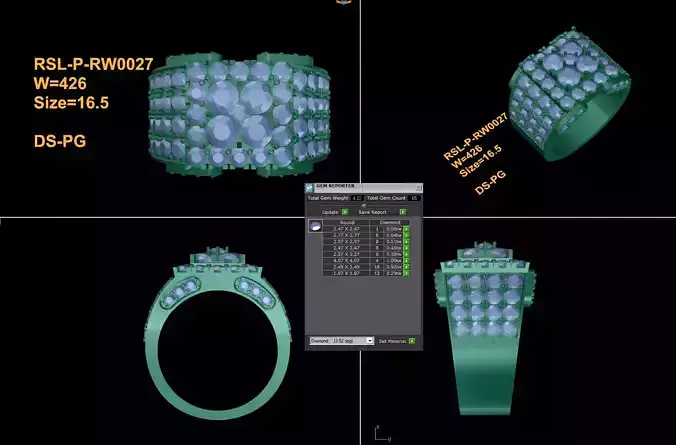Click the Round column header
This screenshot has width=676, height=445.
(347, 222)
